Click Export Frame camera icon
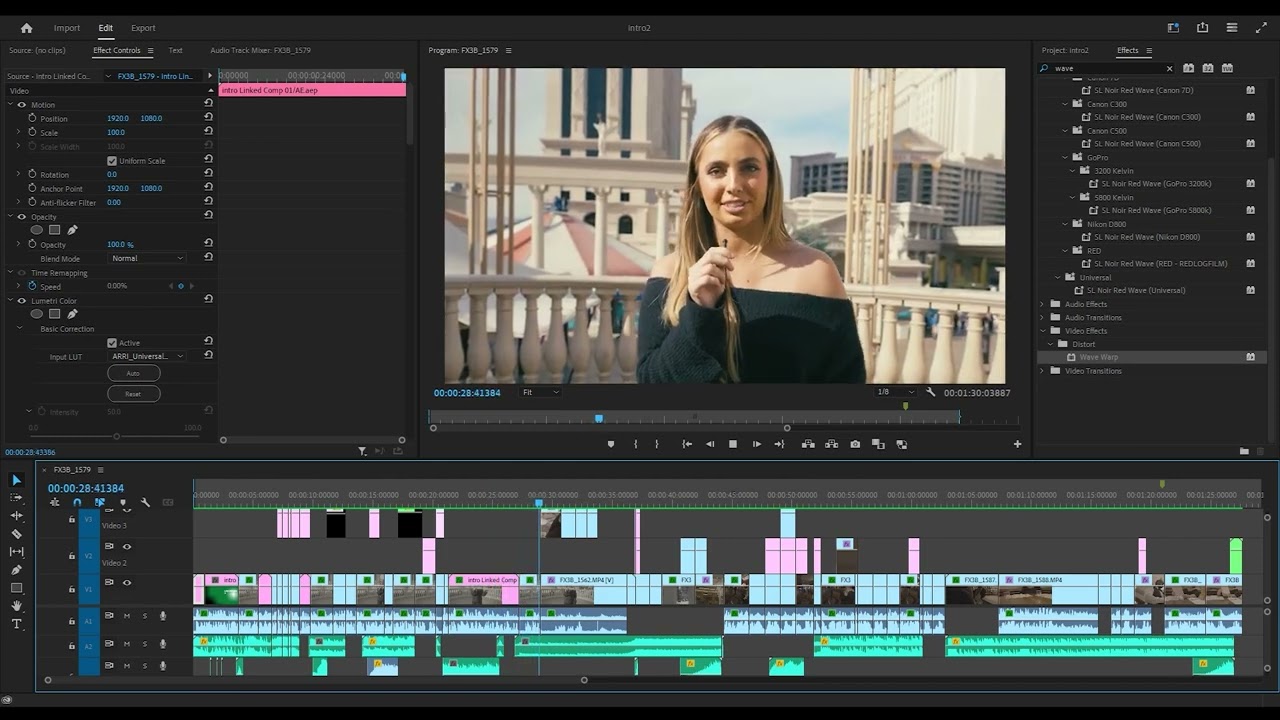Screen dimensions: 1280x720 point(855,444)
